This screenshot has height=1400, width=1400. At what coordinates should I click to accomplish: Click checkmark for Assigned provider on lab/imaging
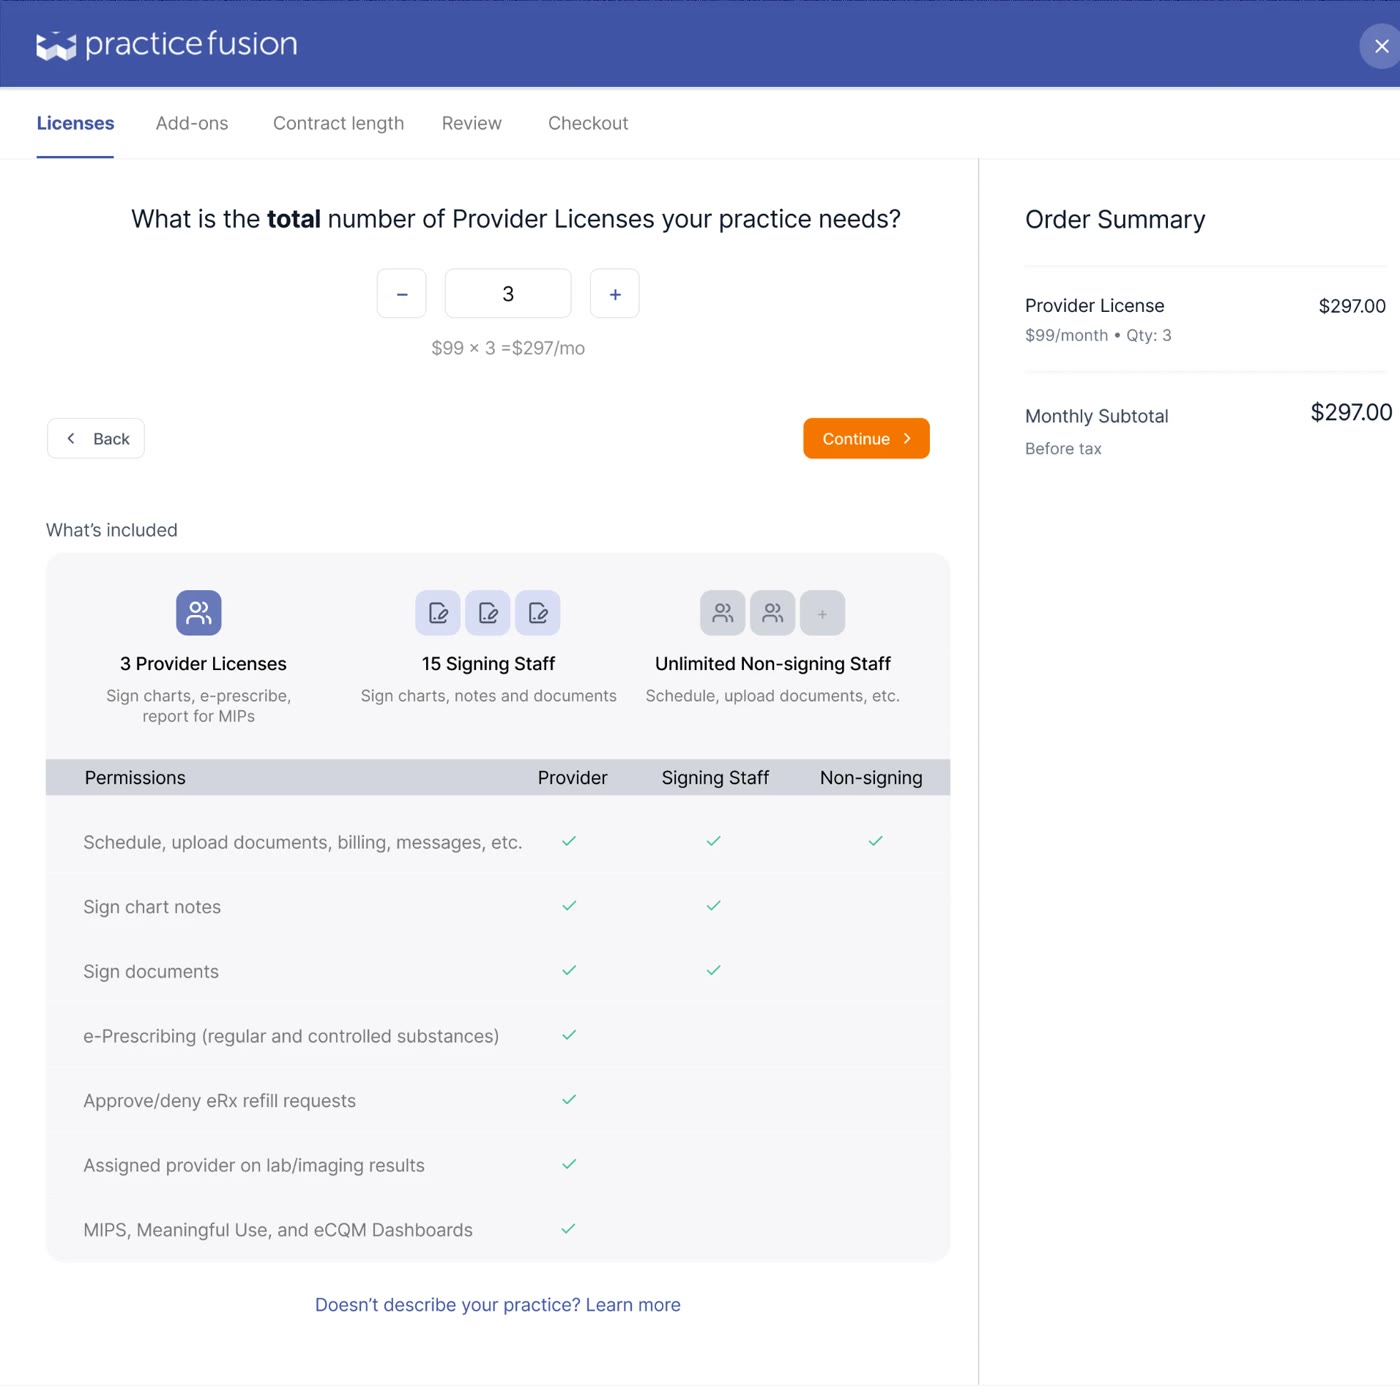click(x=569, y=1164)
